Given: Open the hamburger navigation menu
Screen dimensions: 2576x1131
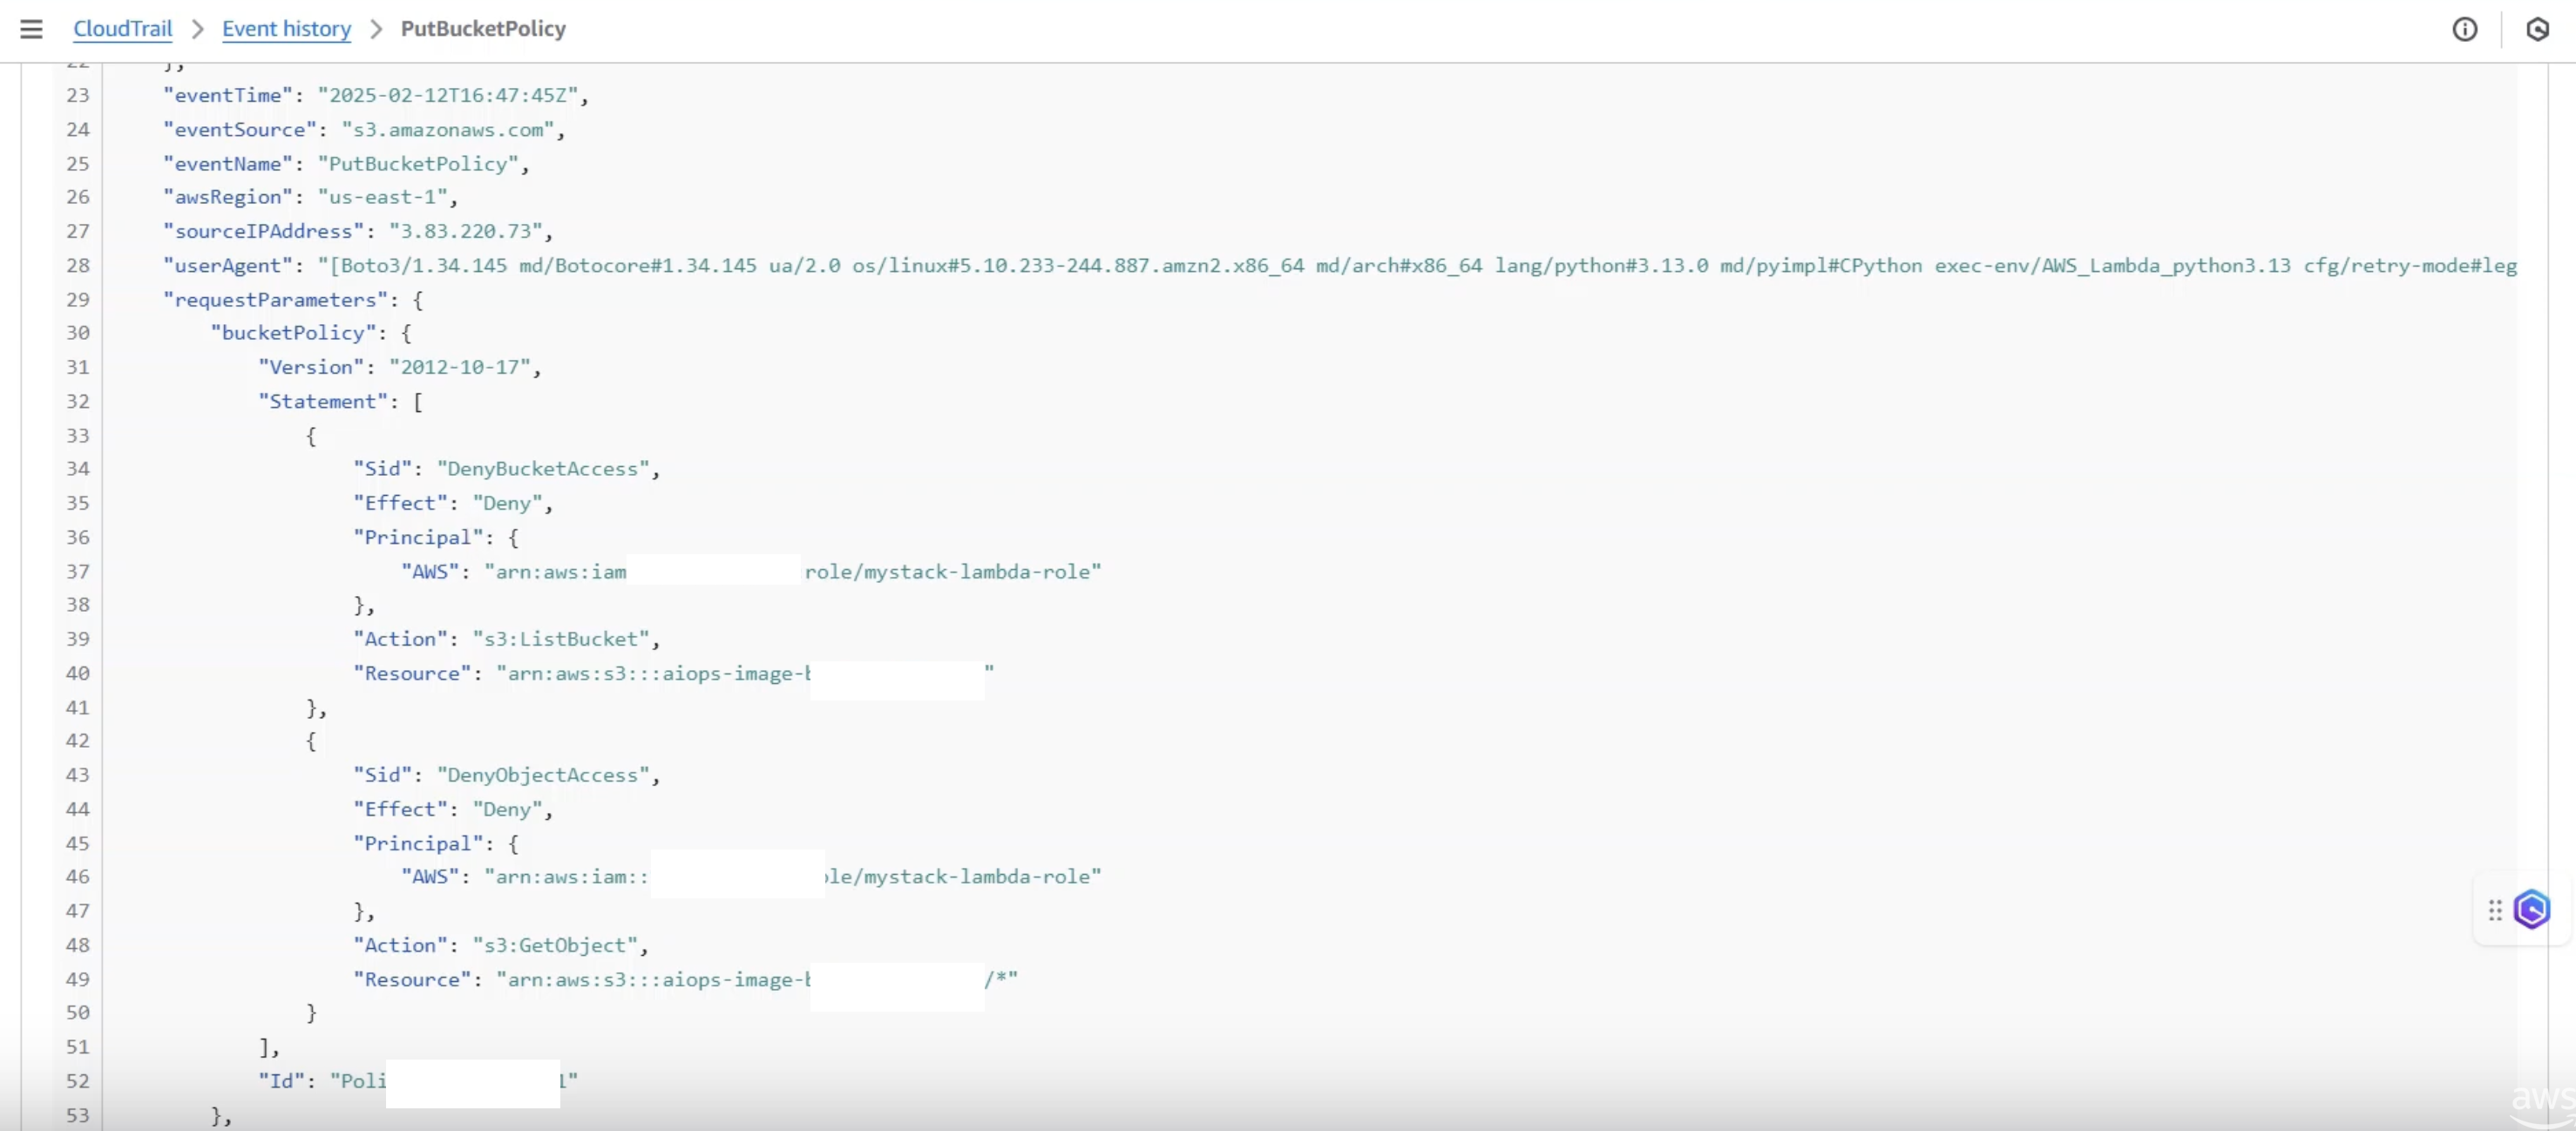Looking at the screenshot, I should tap(31, 29).
